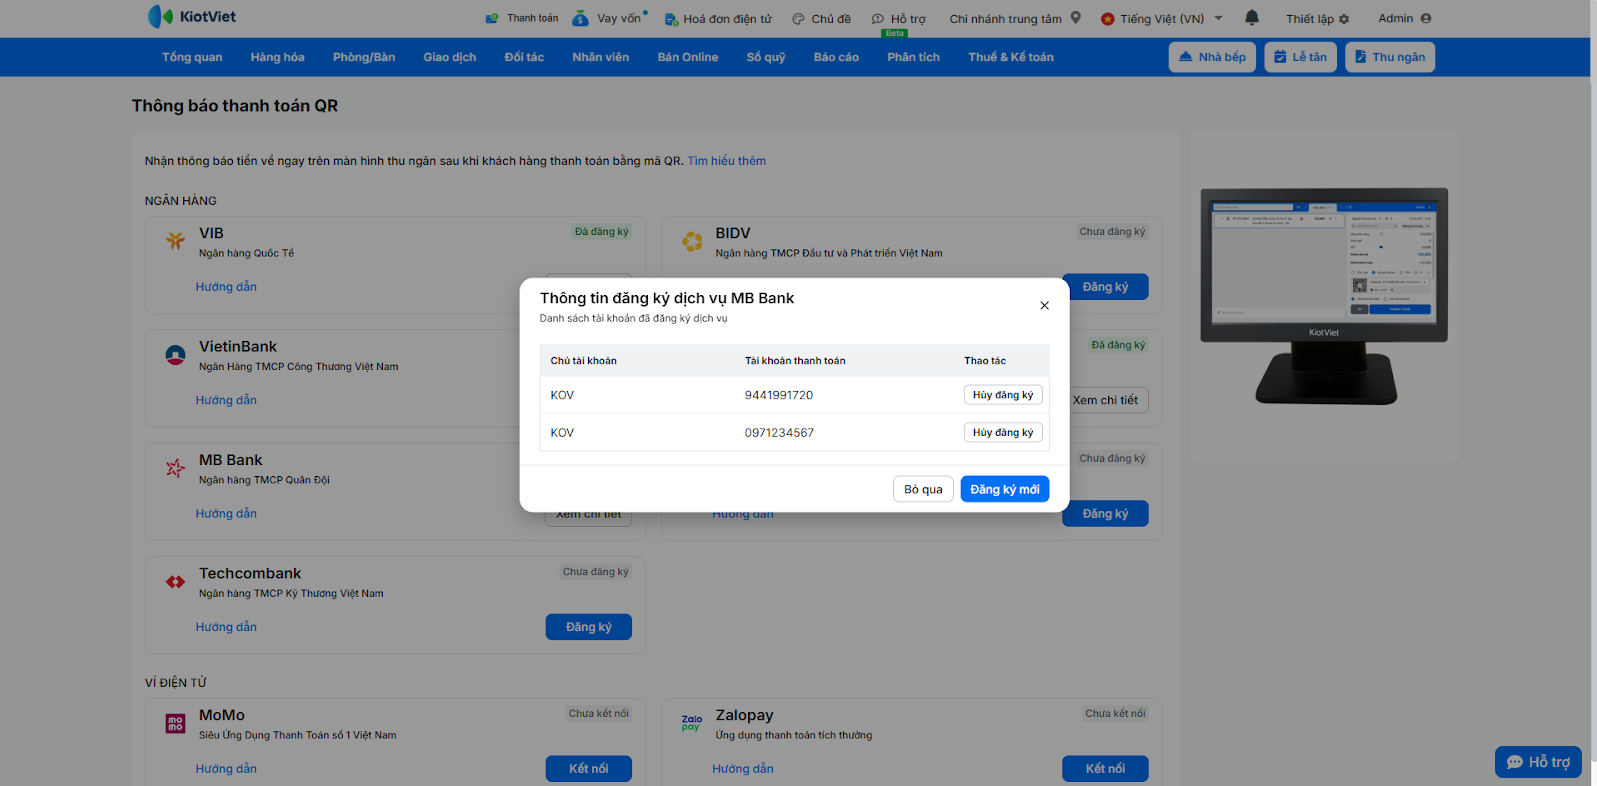This screenshot has height=786, width=1597.
Task: Open Phòng/Bàn menu
Action: point(364,57)
